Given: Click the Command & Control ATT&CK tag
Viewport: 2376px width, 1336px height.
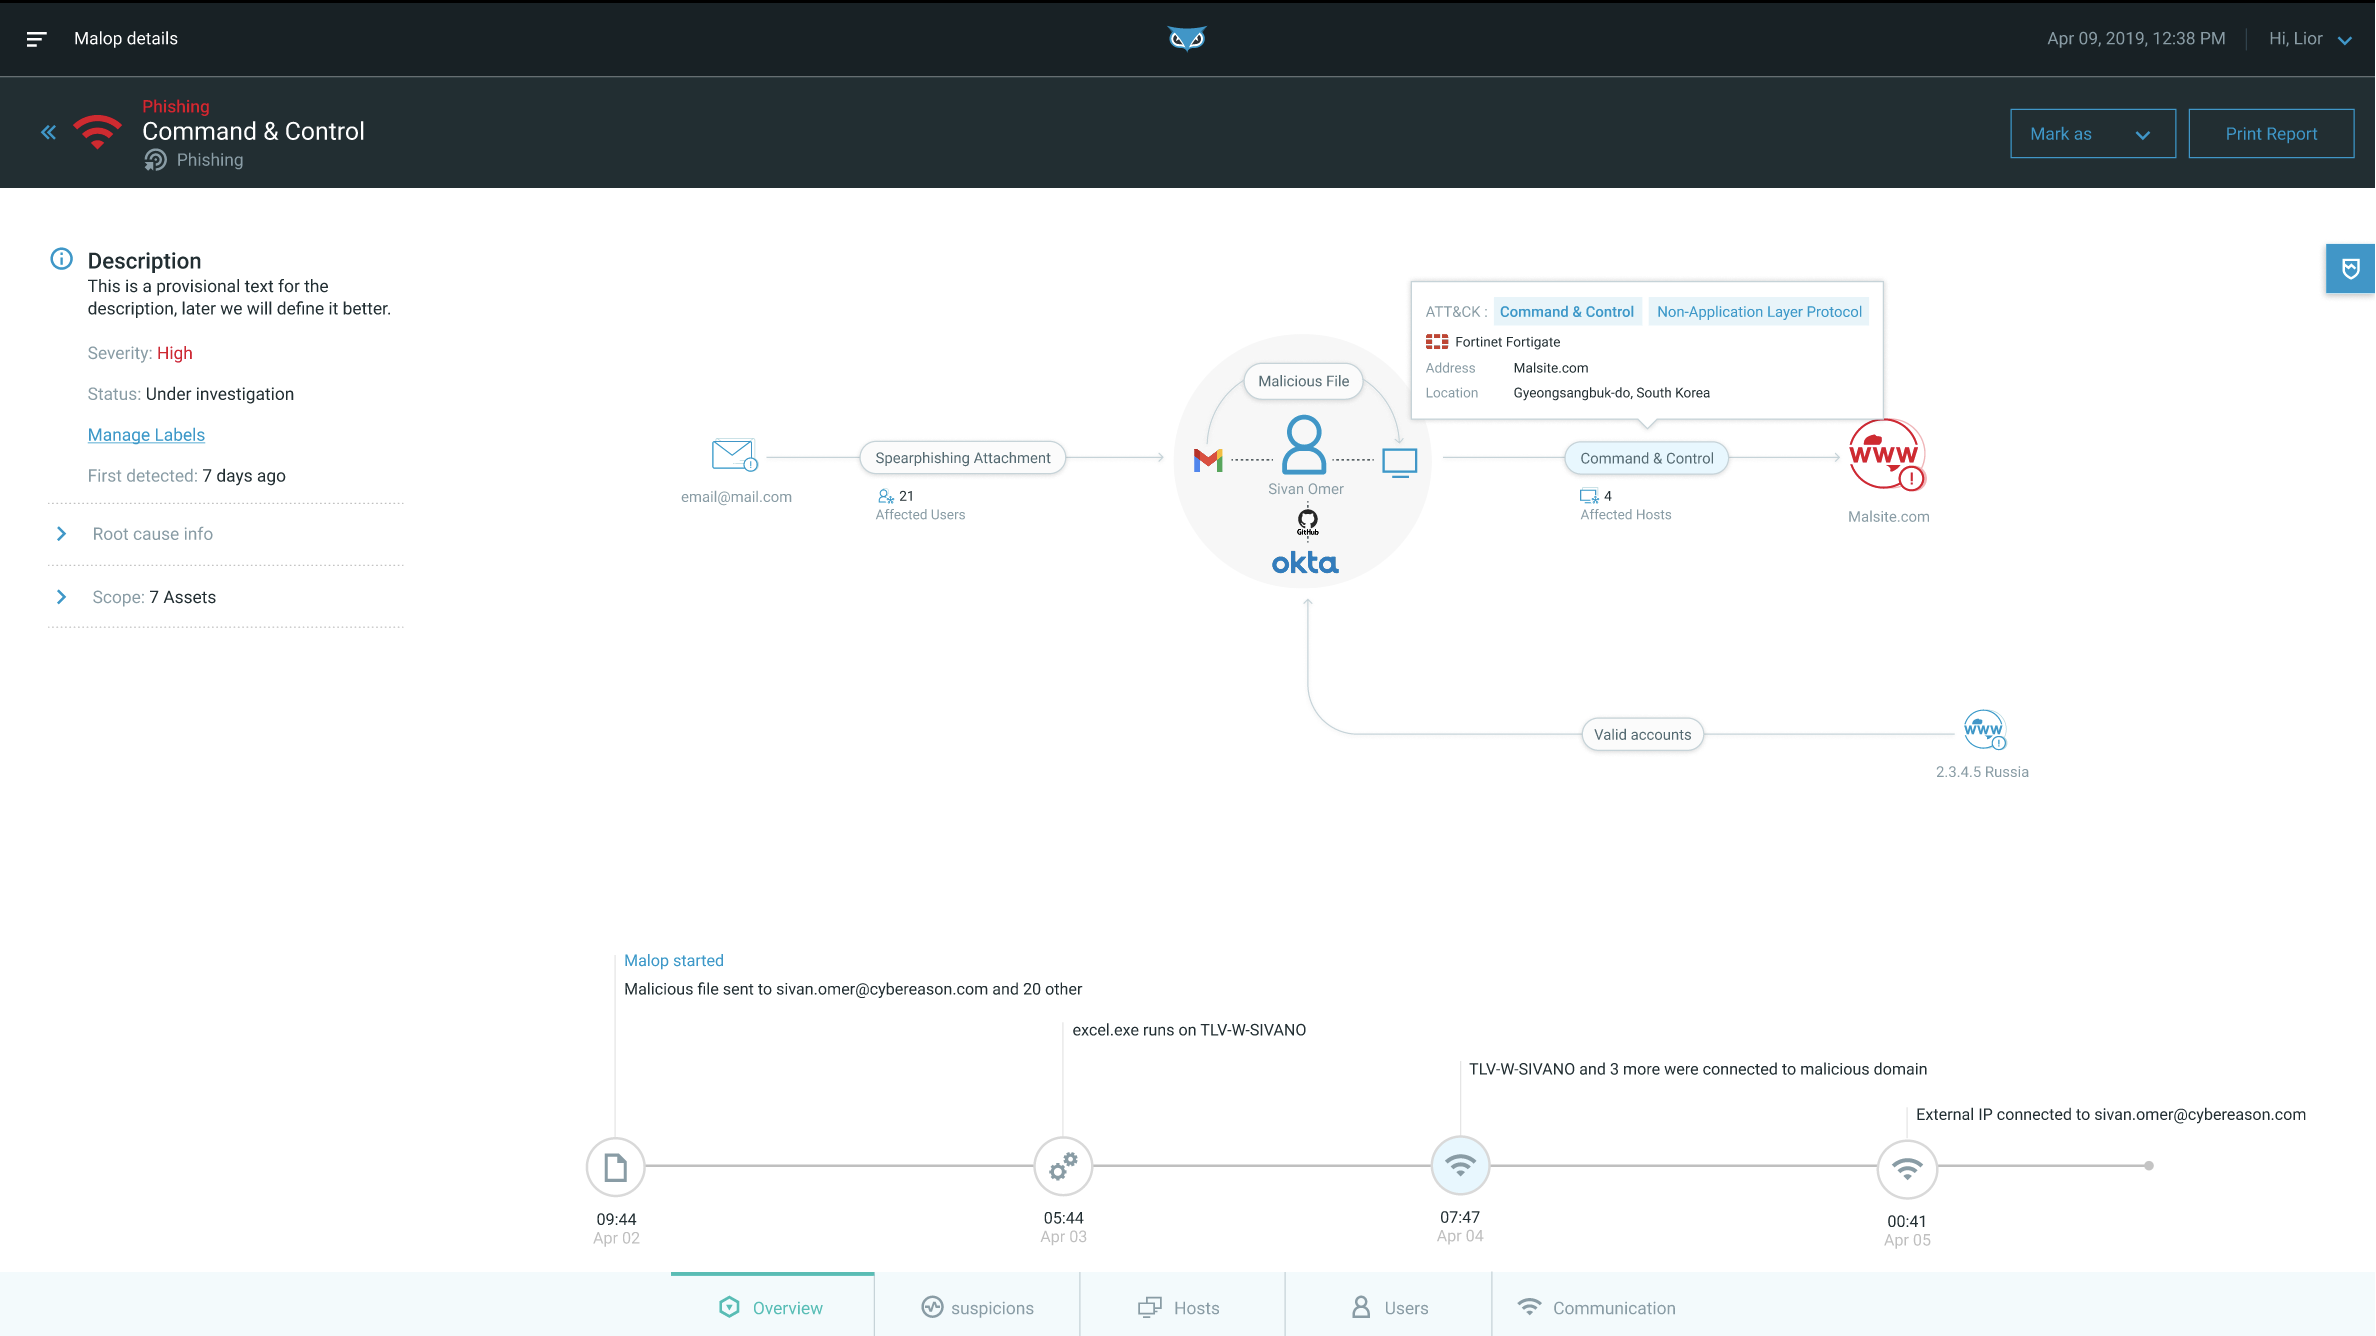Looking at the screenshot, I should (1567, 312).
